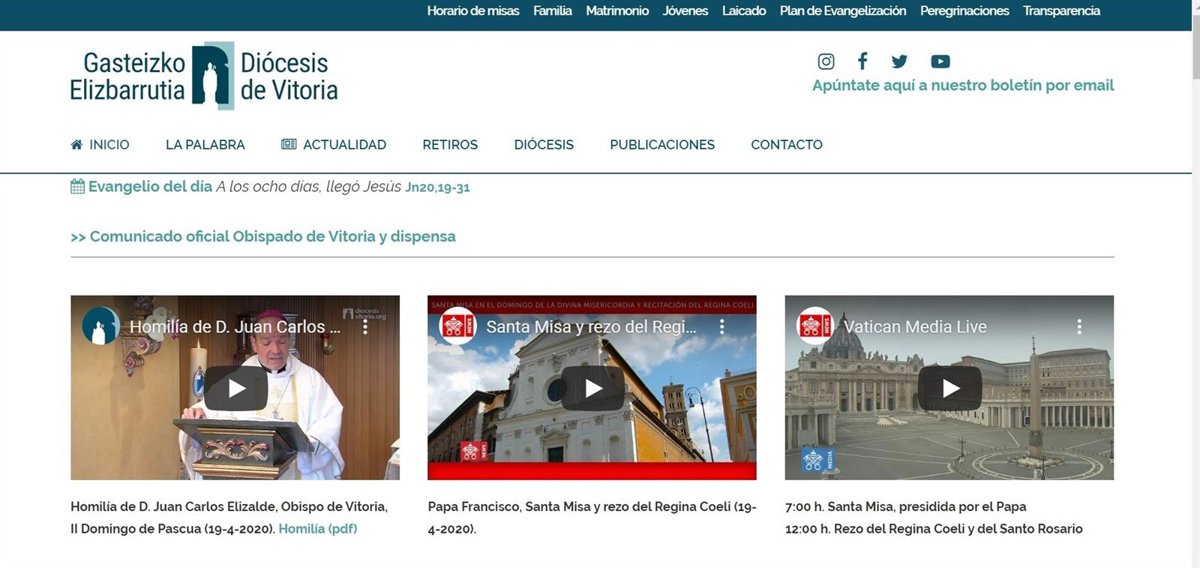Click Horario de misas in top bar

point(473,11)
